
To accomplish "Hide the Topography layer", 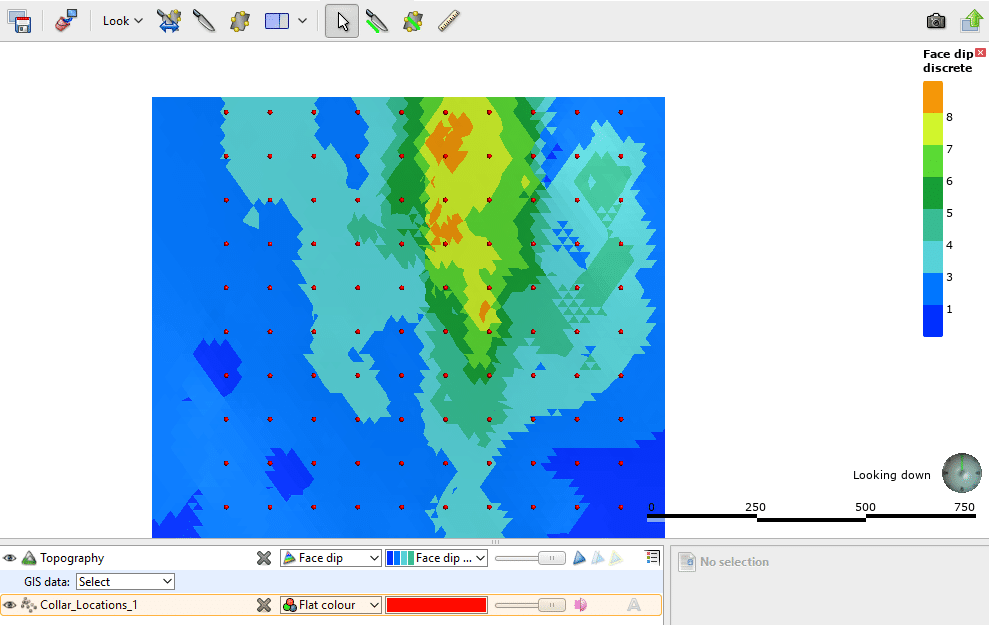I will [x=10, y=557].
